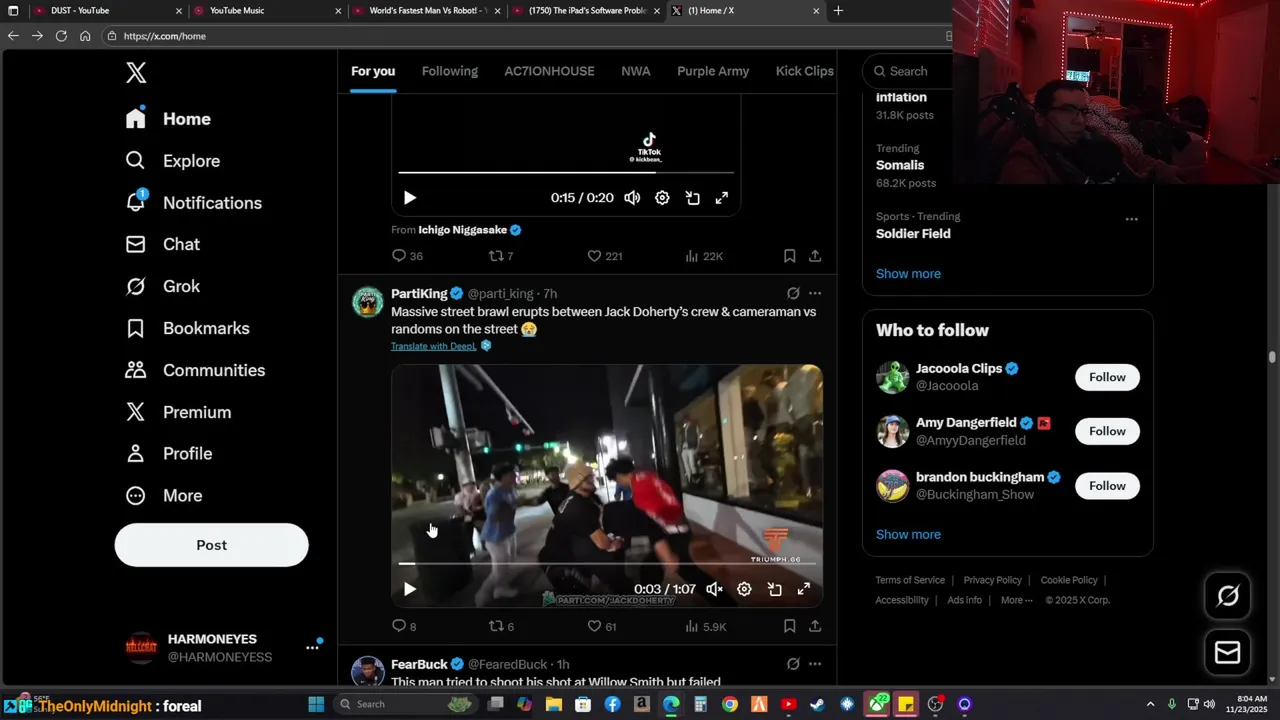Reply to post with 36 replies
Viewport: 1280px width, 720px height.
click(x=407, y=256)
